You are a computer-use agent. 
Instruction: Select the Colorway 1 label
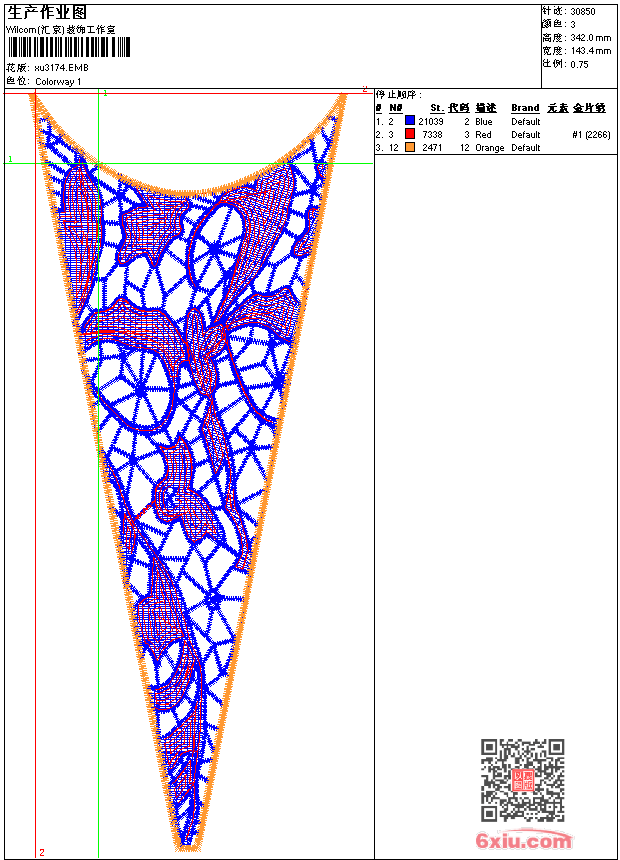[58, 82]
